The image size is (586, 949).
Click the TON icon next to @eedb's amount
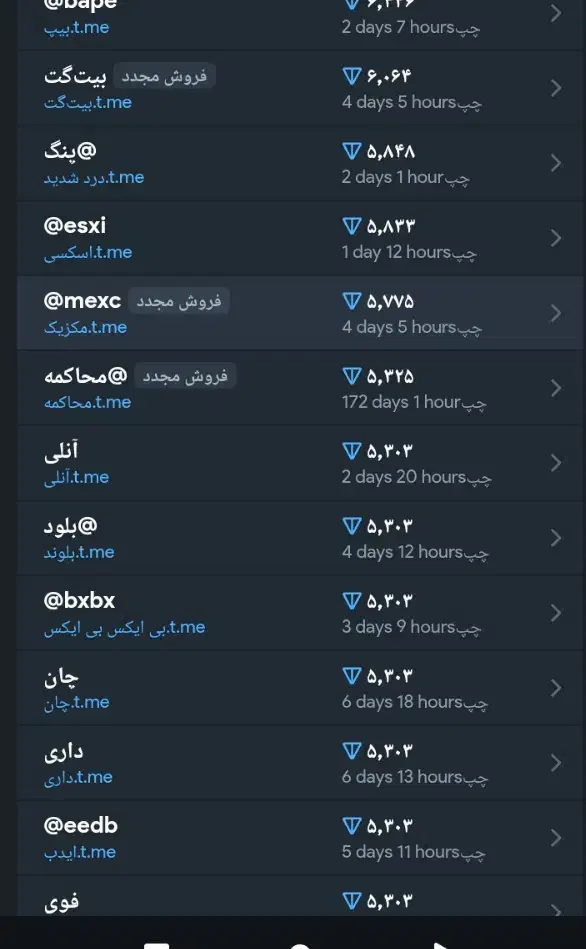(351, 826)
